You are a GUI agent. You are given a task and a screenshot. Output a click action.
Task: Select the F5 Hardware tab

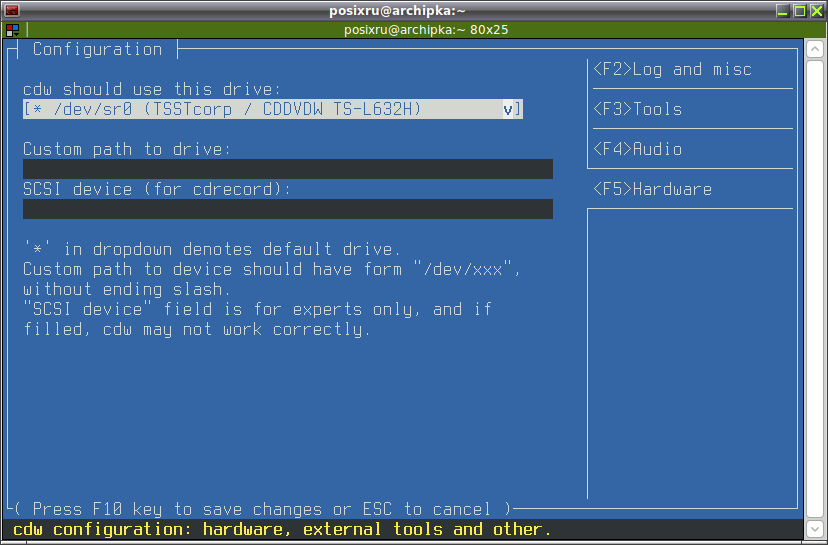(x=652, y=189)
